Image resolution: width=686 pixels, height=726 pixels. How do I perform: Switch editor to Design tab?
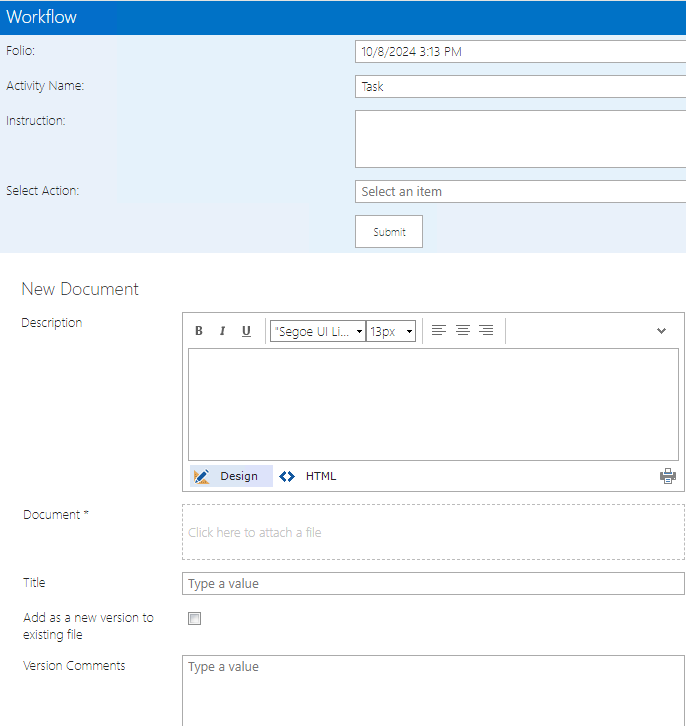point(231,476)
